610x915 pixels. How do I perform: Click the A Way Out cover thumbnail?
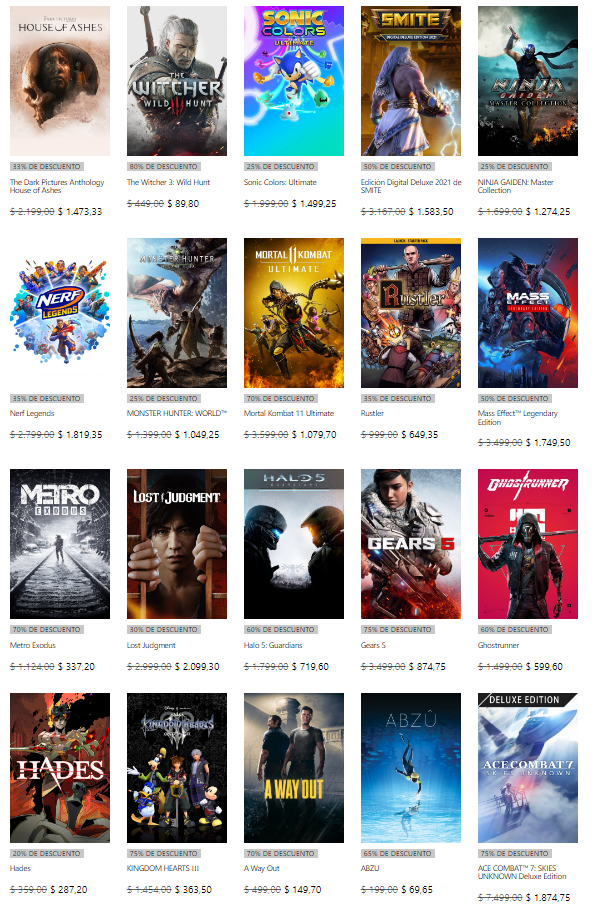coord(293,768)
